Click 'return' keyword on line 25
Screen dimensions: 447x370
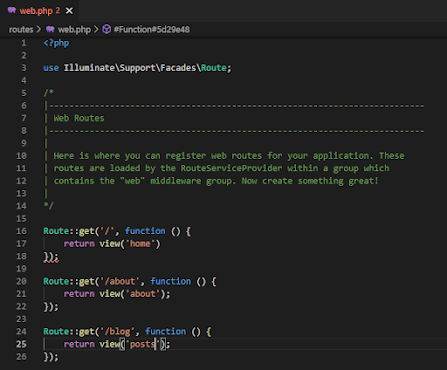click(79, 344)
